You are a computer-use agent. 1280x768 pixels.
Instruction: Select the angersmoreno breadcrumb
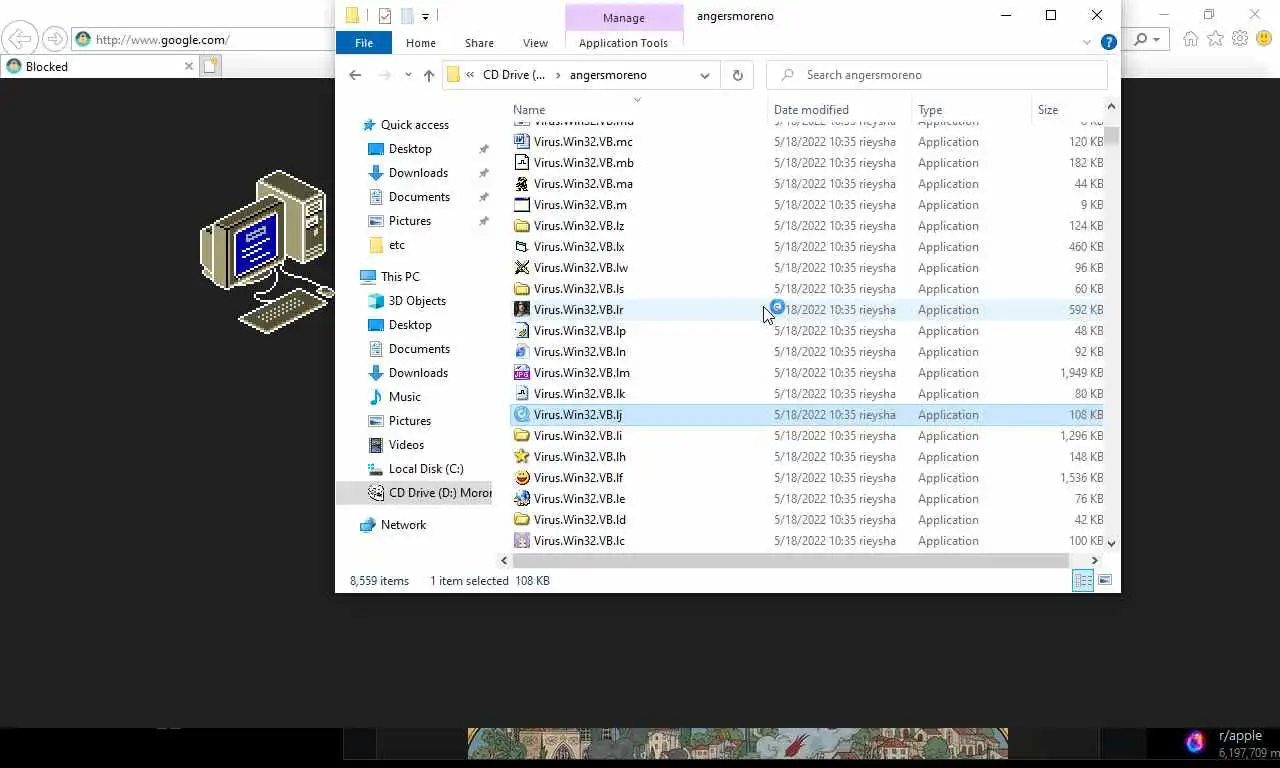tap(608, 75)
